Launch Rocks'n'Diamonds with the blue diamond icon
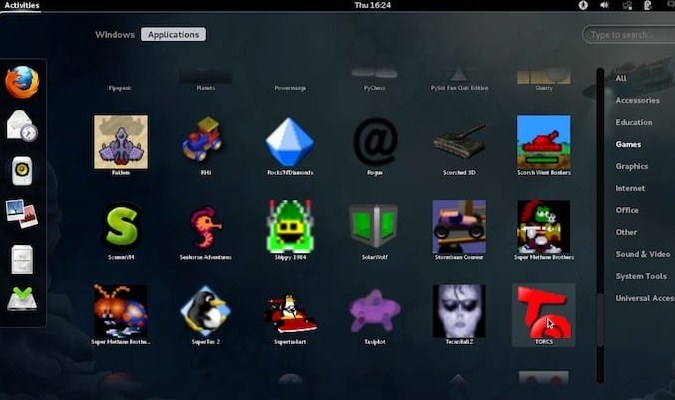 pyautogui.click(x=290, y=142)
